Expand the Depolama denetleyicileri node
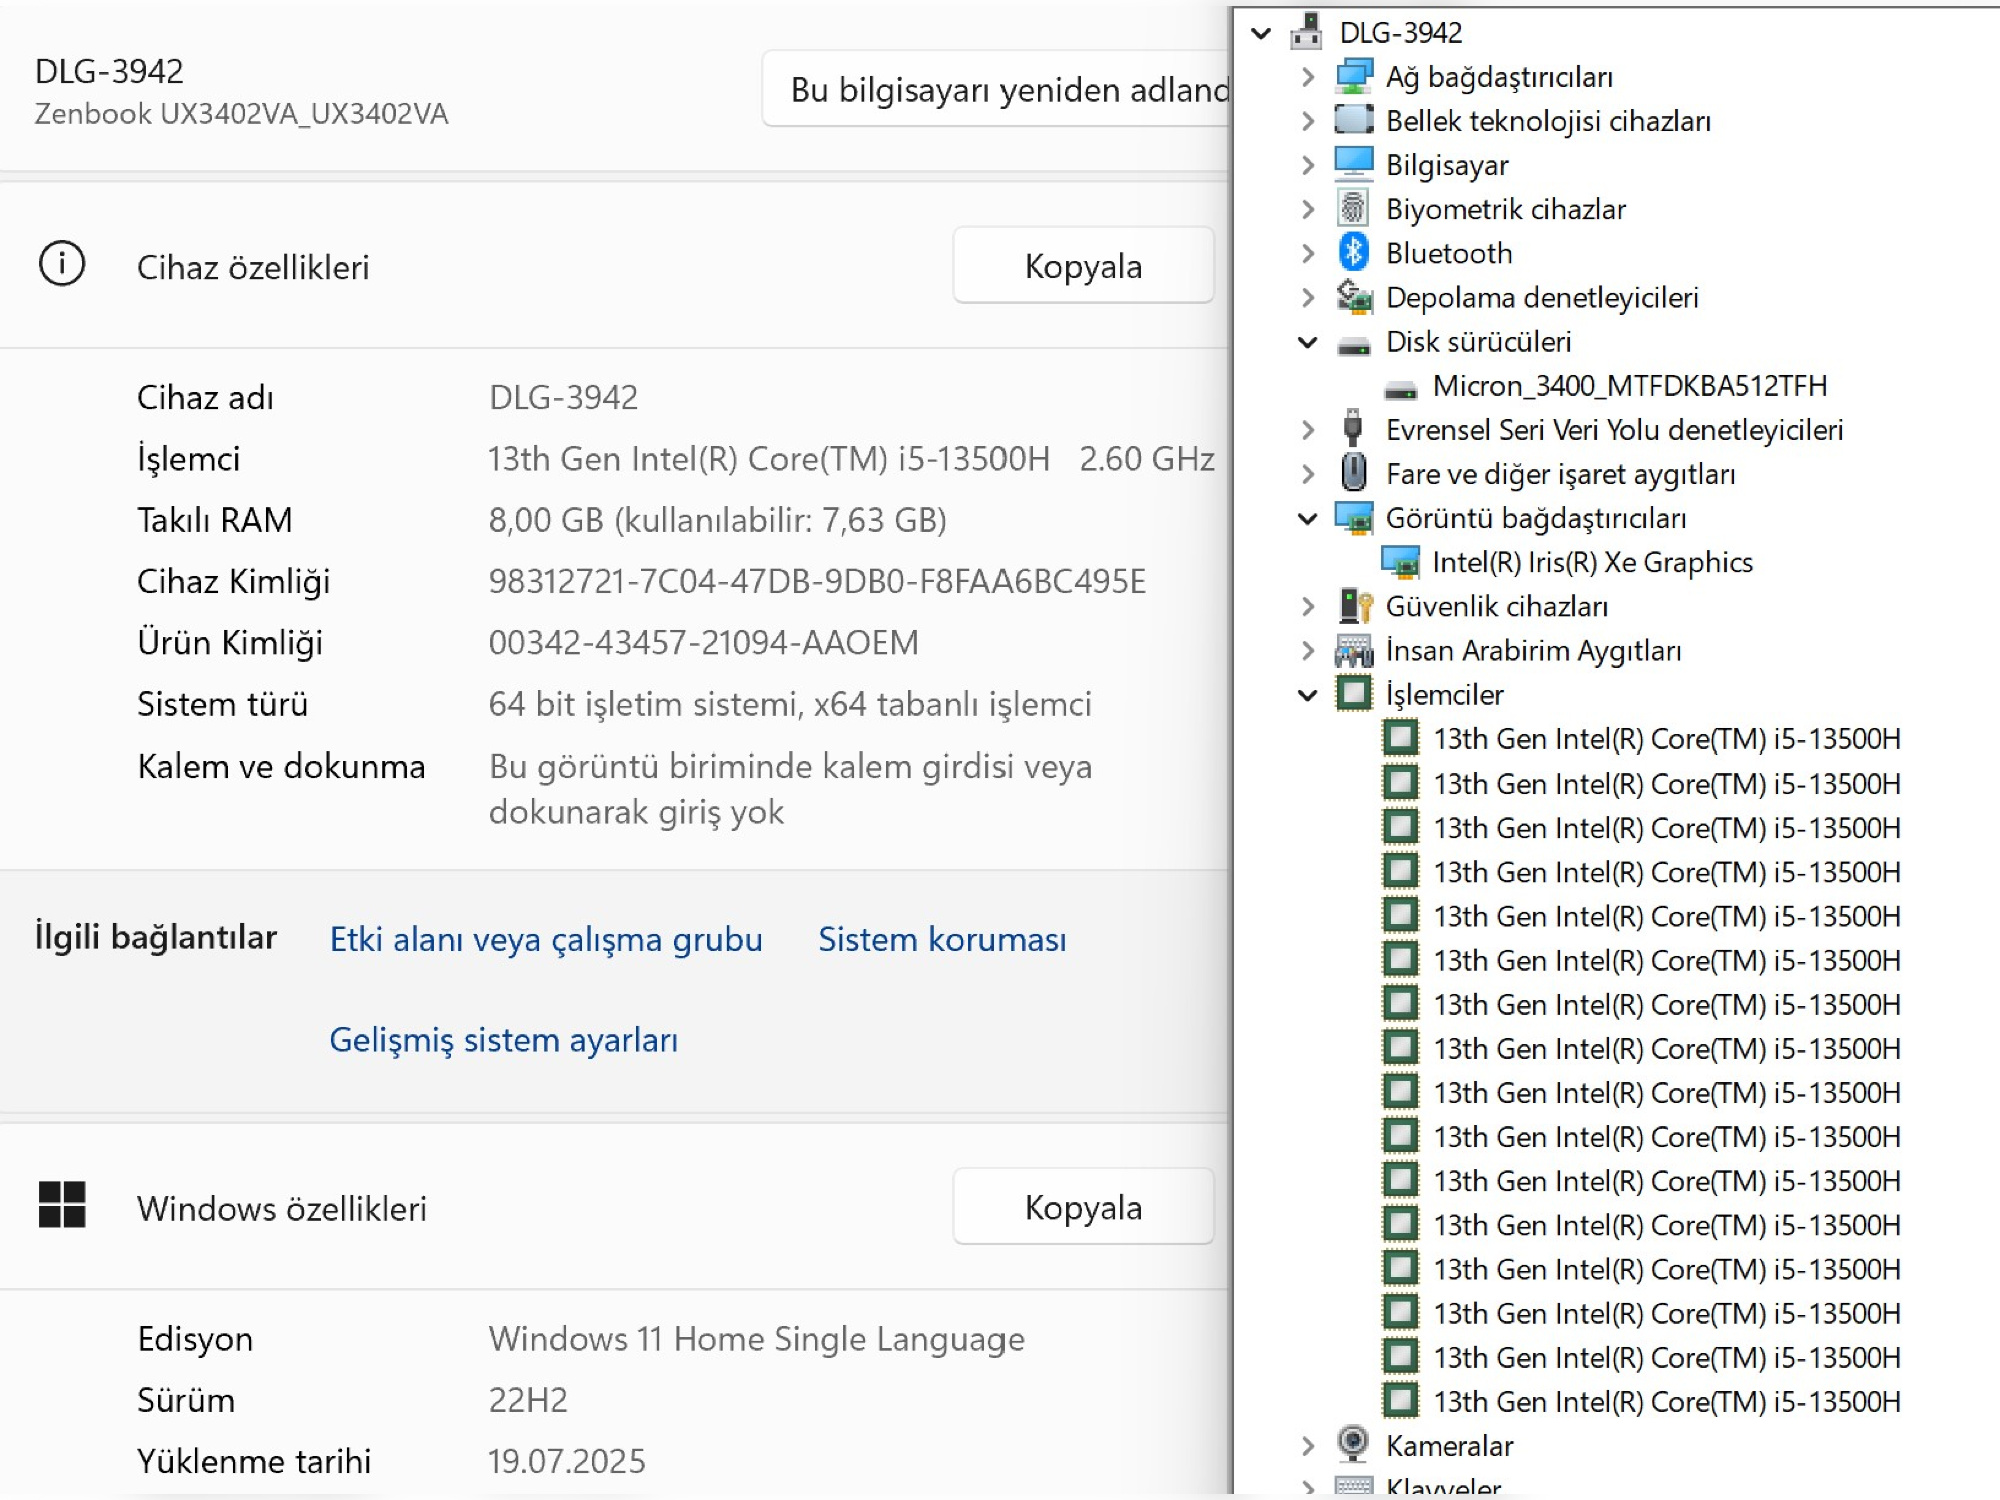 (x=1308, y=297)
